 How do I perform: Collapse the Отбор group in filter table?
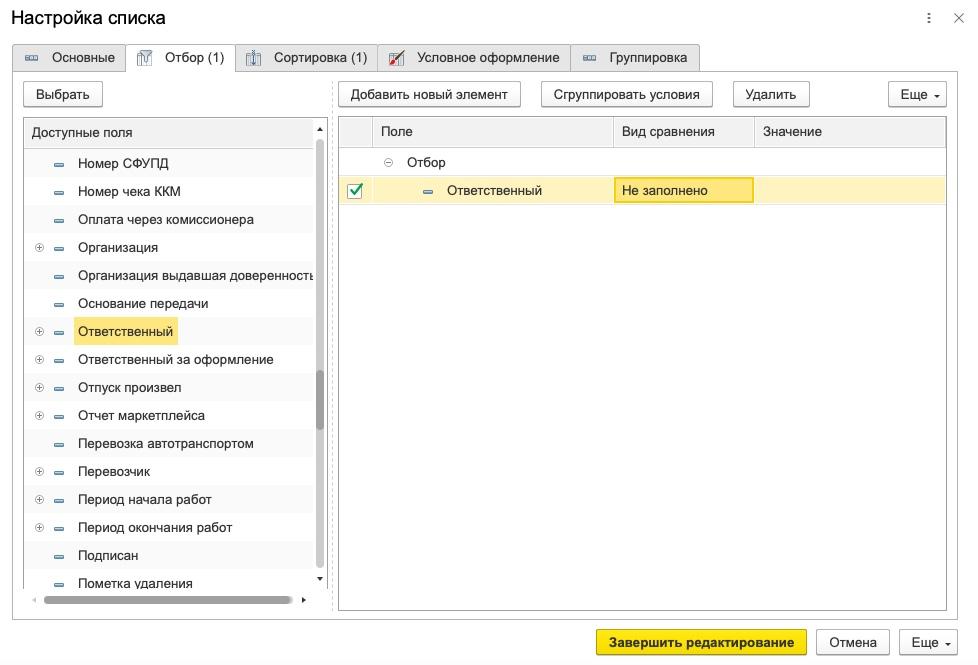[389, 162]
